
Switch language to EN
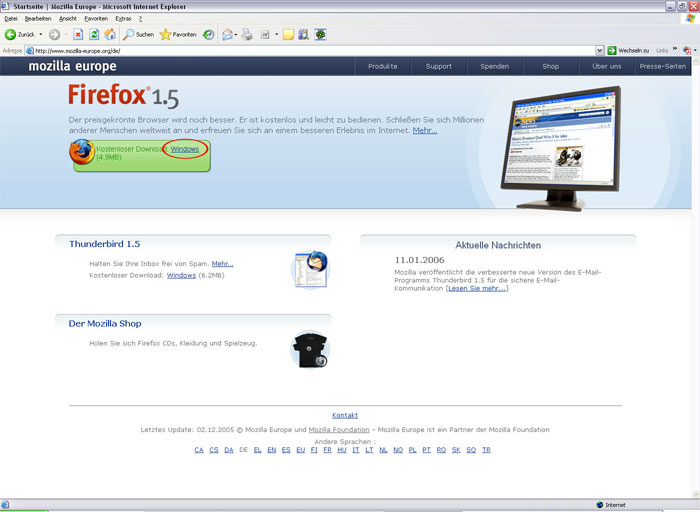point(272,450)
